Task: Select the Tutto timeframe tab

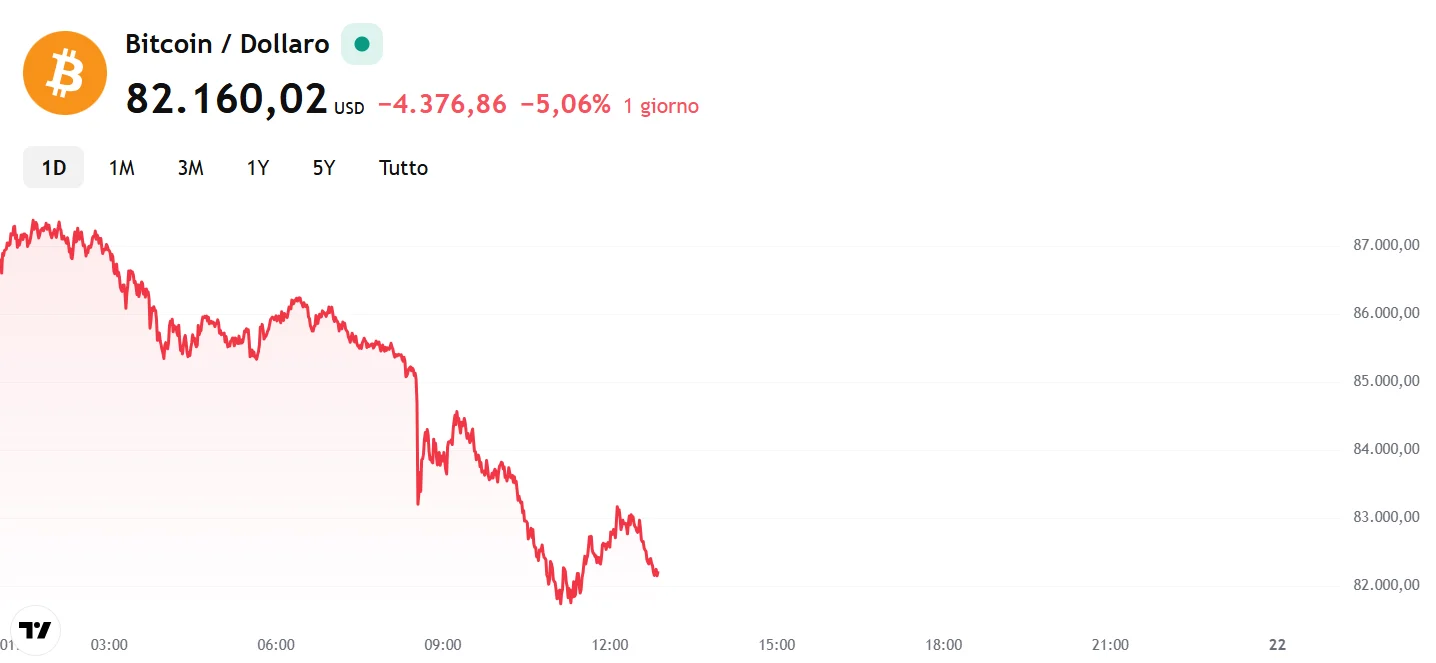Action: tap(403, 167)
